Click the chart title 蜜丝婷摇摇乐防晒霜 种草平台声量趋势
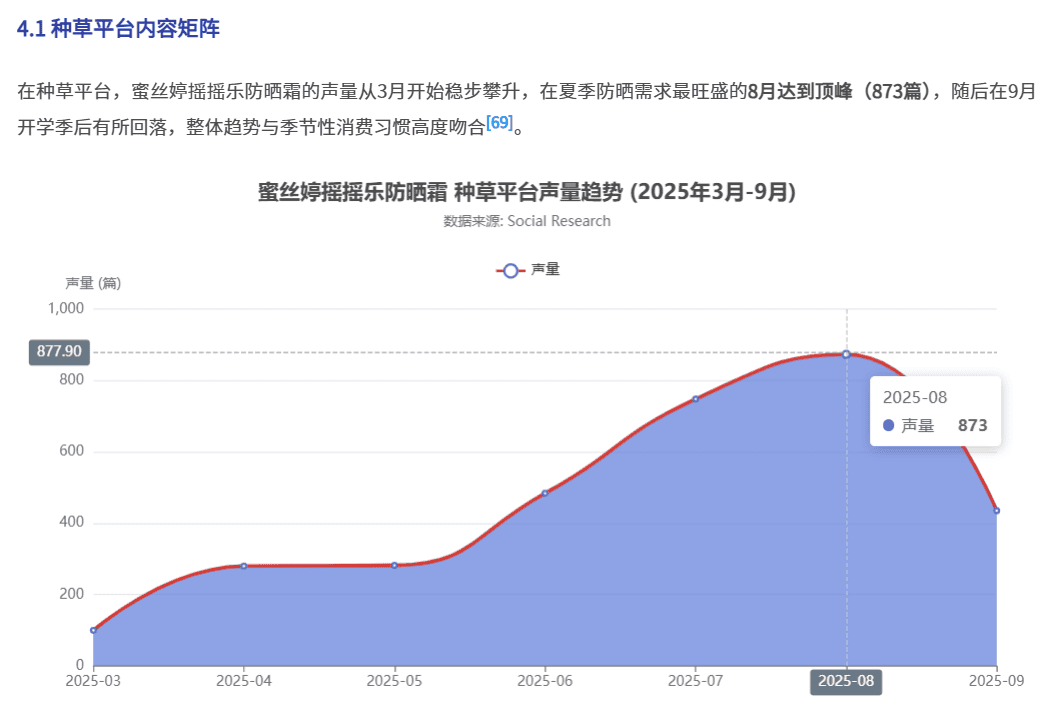 tap(527, 192)
